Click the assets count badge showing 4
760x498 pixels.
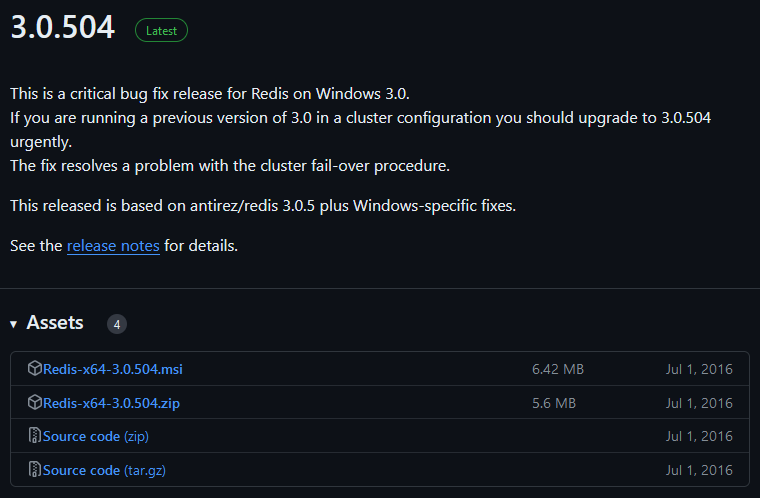[117, 324]
